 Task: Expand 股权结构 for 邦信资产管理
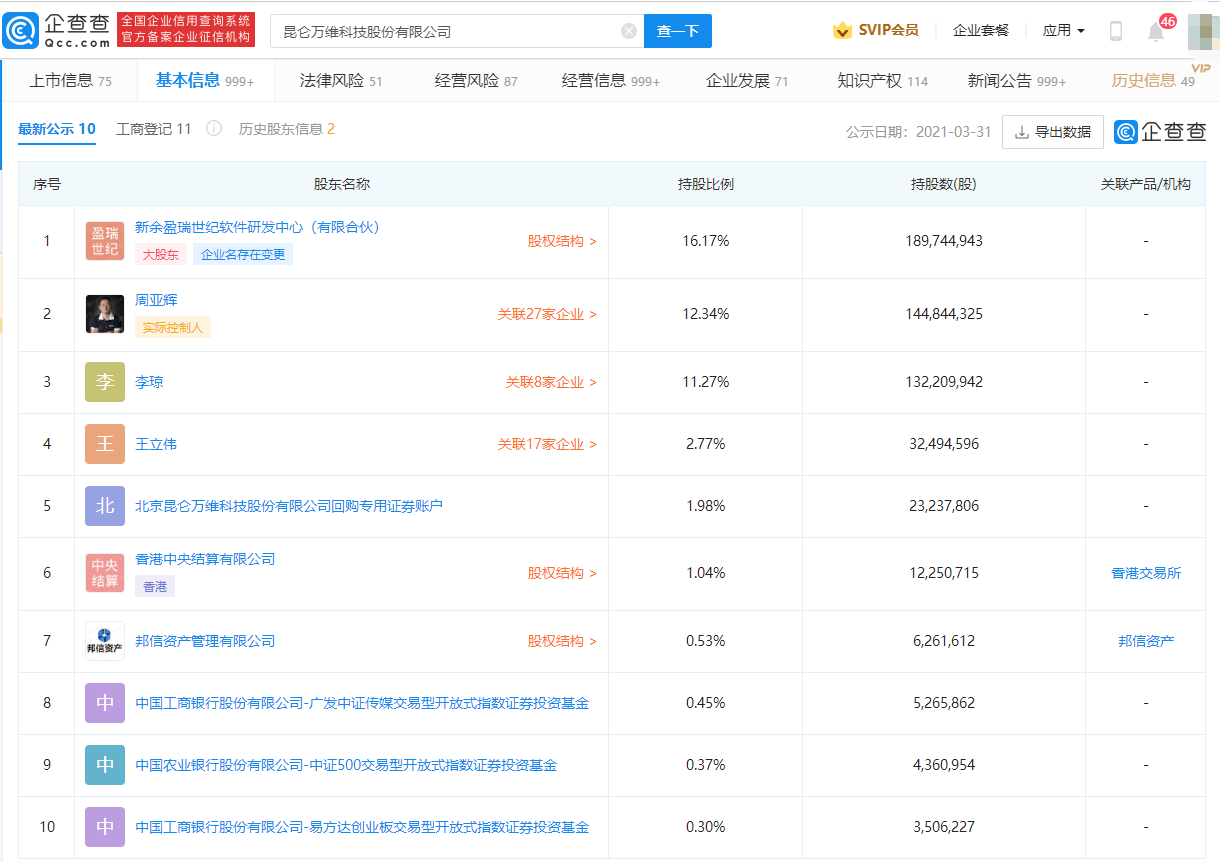point(562,641)
